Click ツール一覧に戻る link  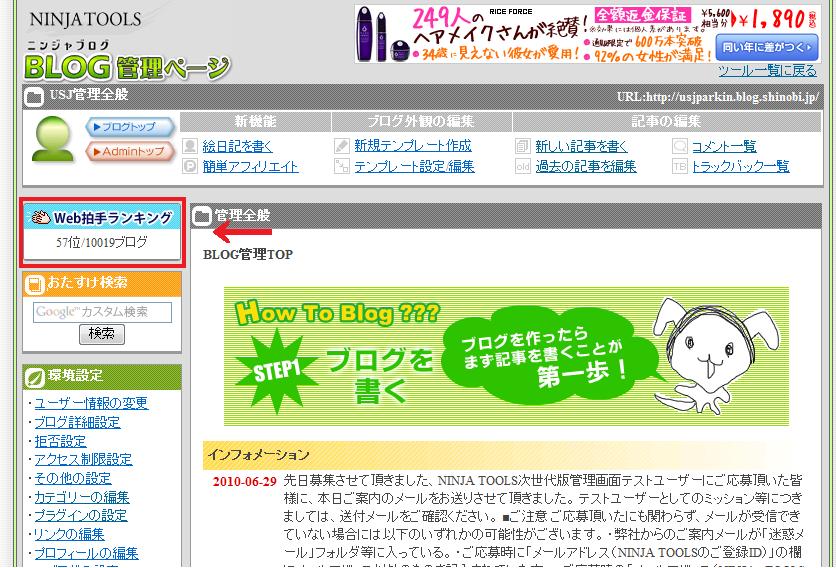pos(767,70)
